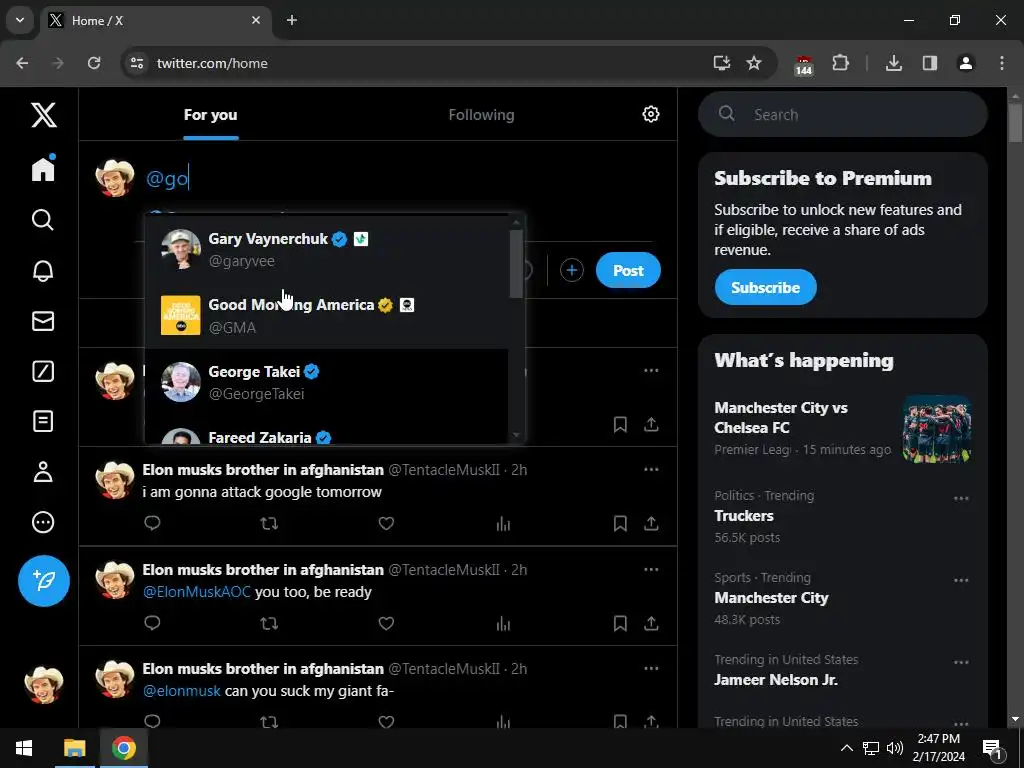Open more options on '@ElonMuskAOC you too' post
Image resolution: width=1024 pixels, height=768 pixels.
pyautogui.click(x=651, y=569)
